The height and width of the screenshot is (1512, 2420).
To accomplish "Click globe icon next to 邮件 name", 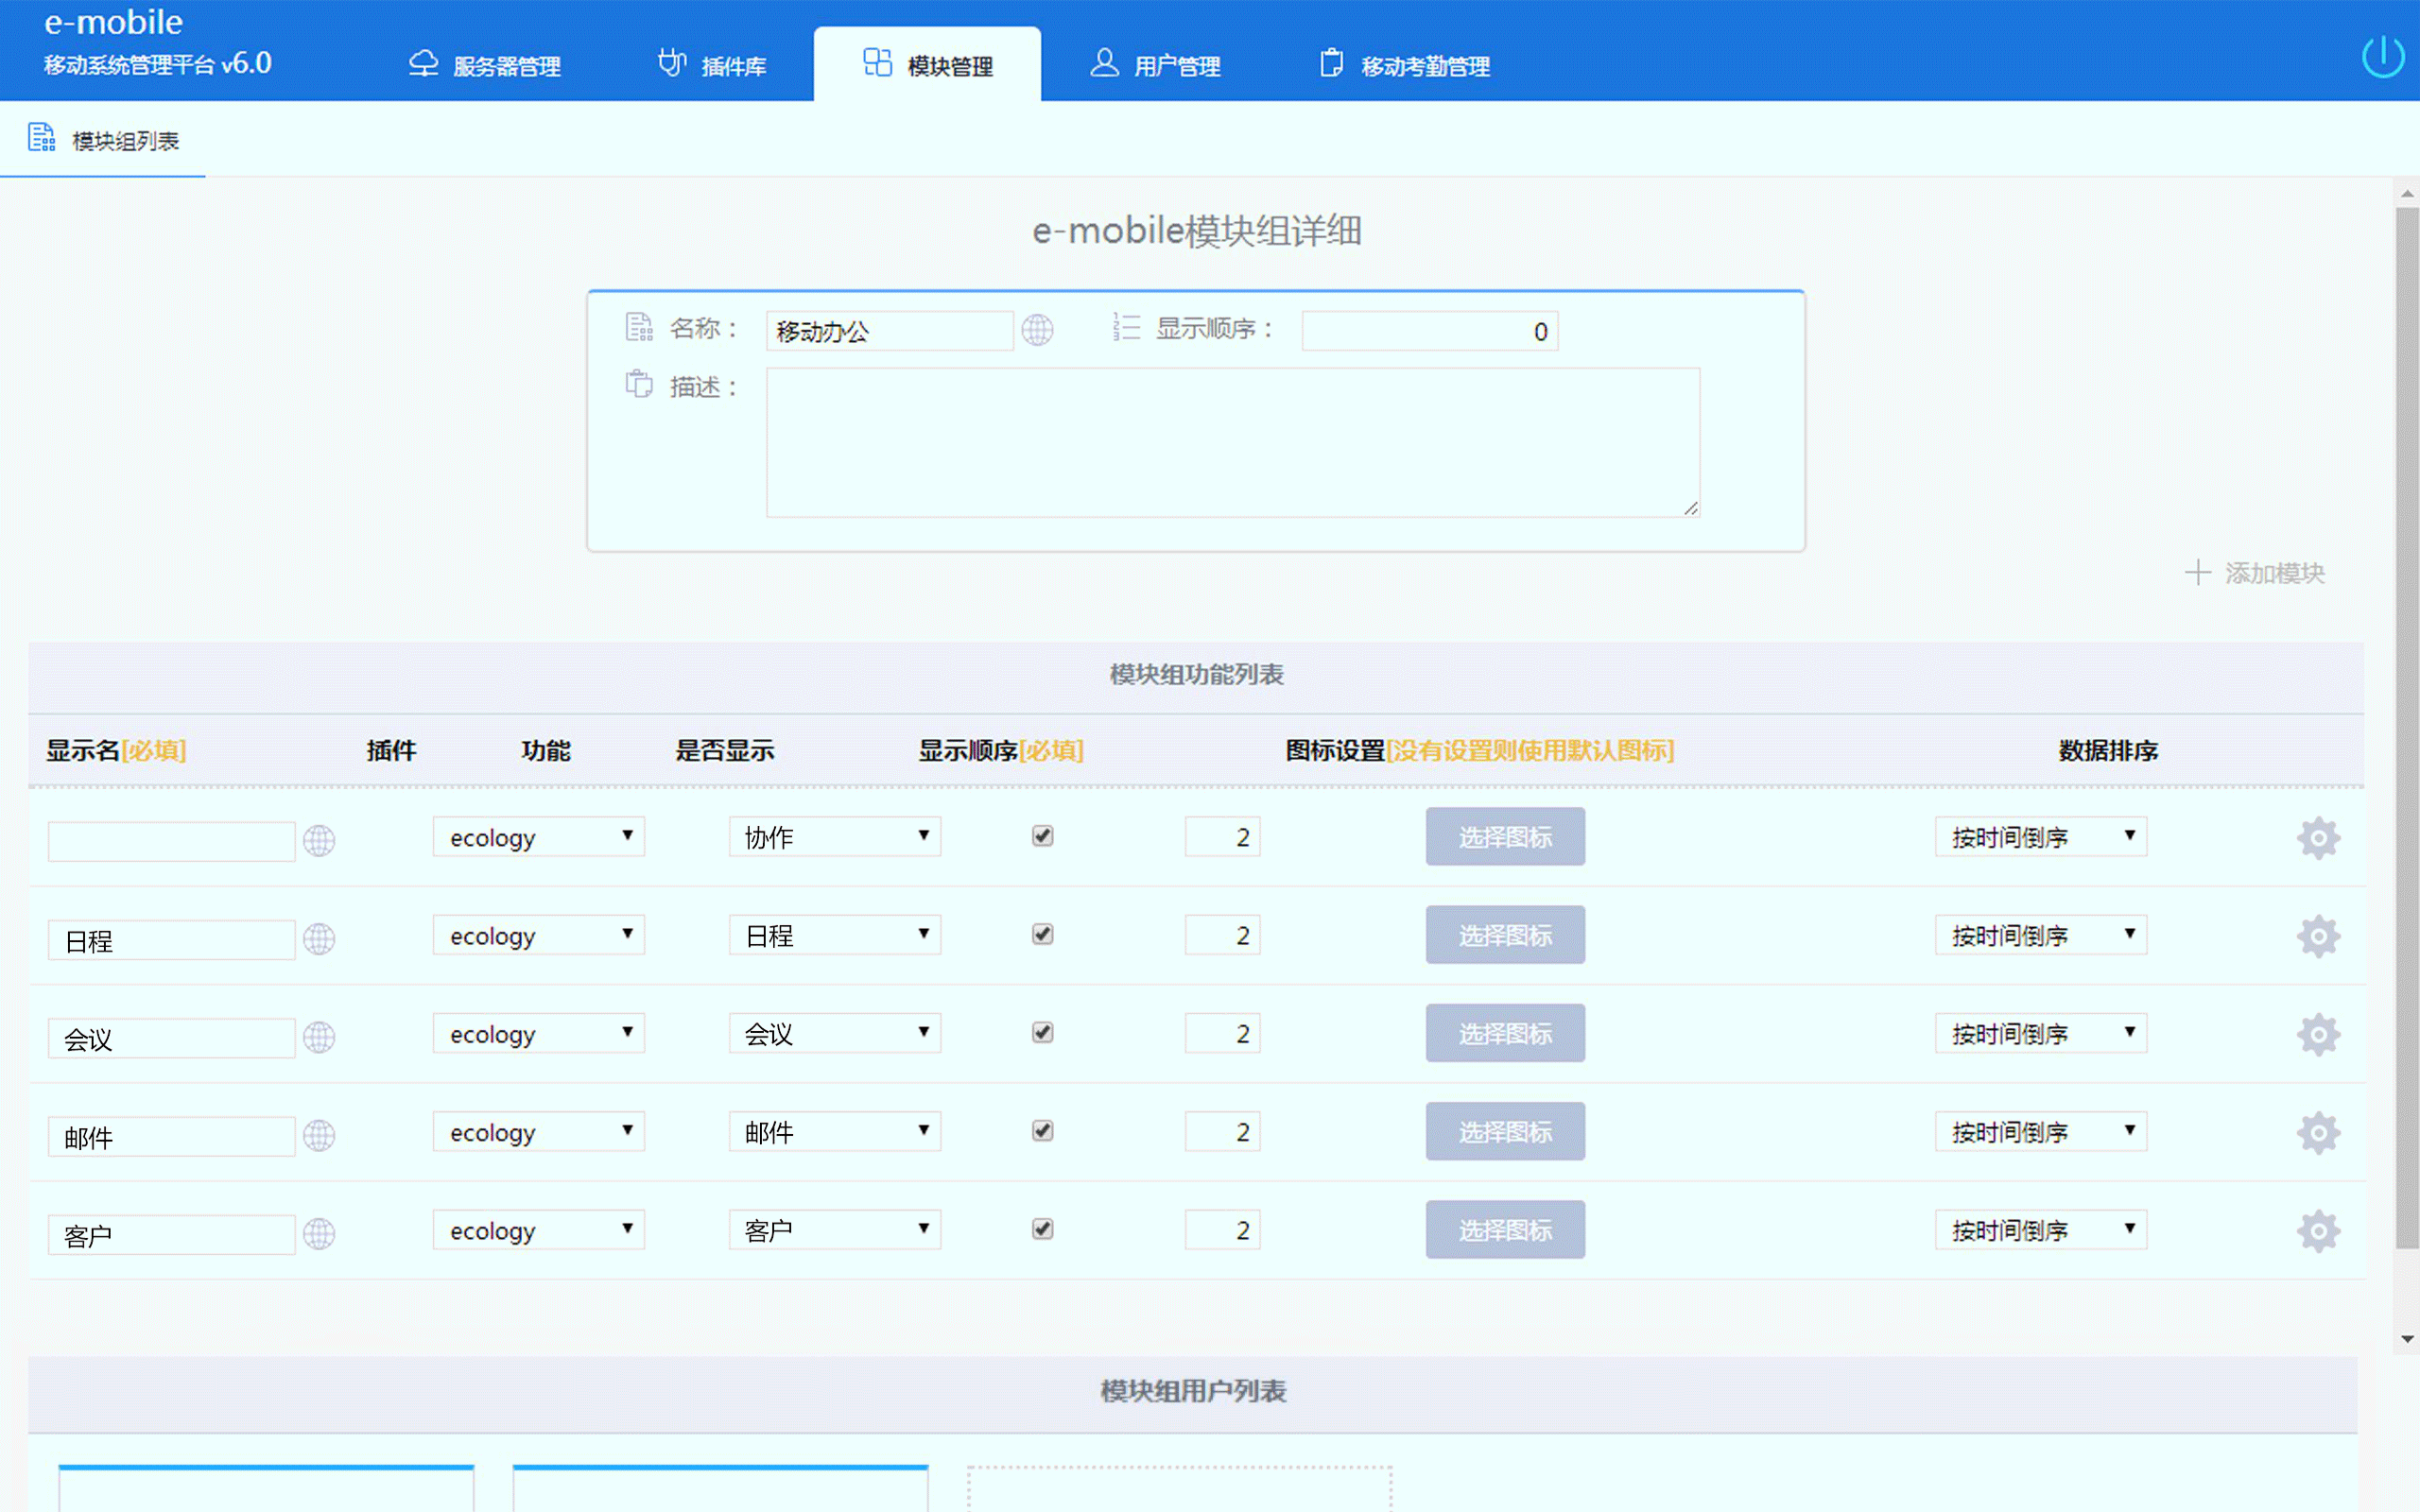I will tap(319, 1135).
